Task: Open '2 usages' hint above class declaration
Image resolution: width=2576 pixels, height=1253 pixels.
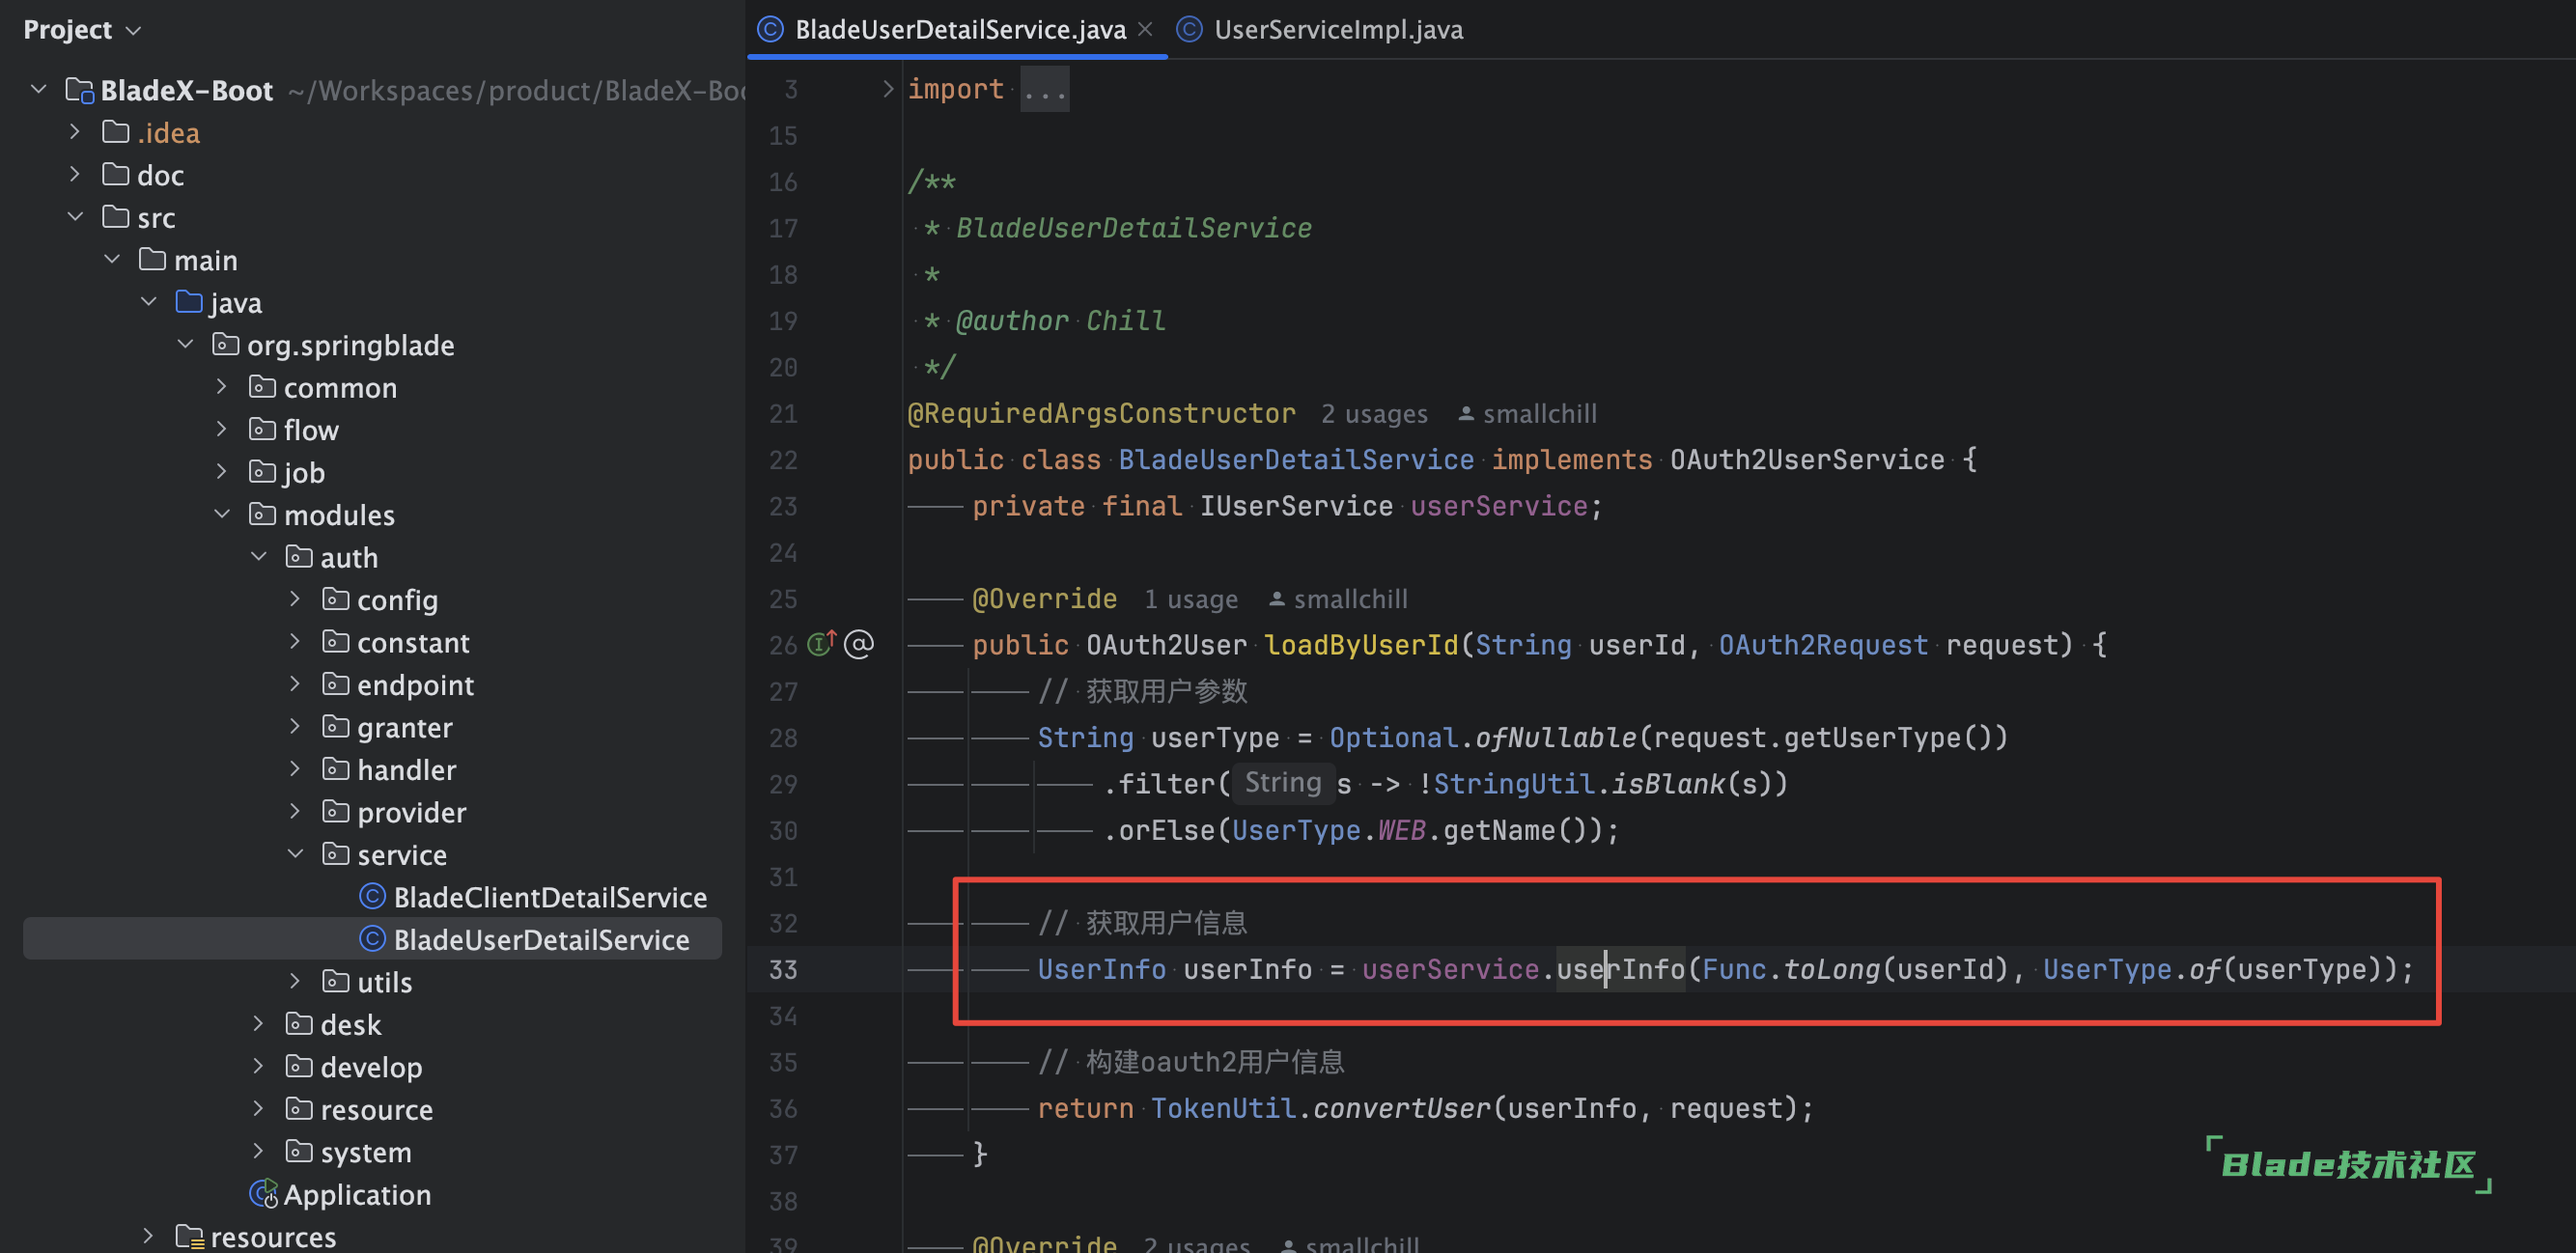Action: [1374, 414]
